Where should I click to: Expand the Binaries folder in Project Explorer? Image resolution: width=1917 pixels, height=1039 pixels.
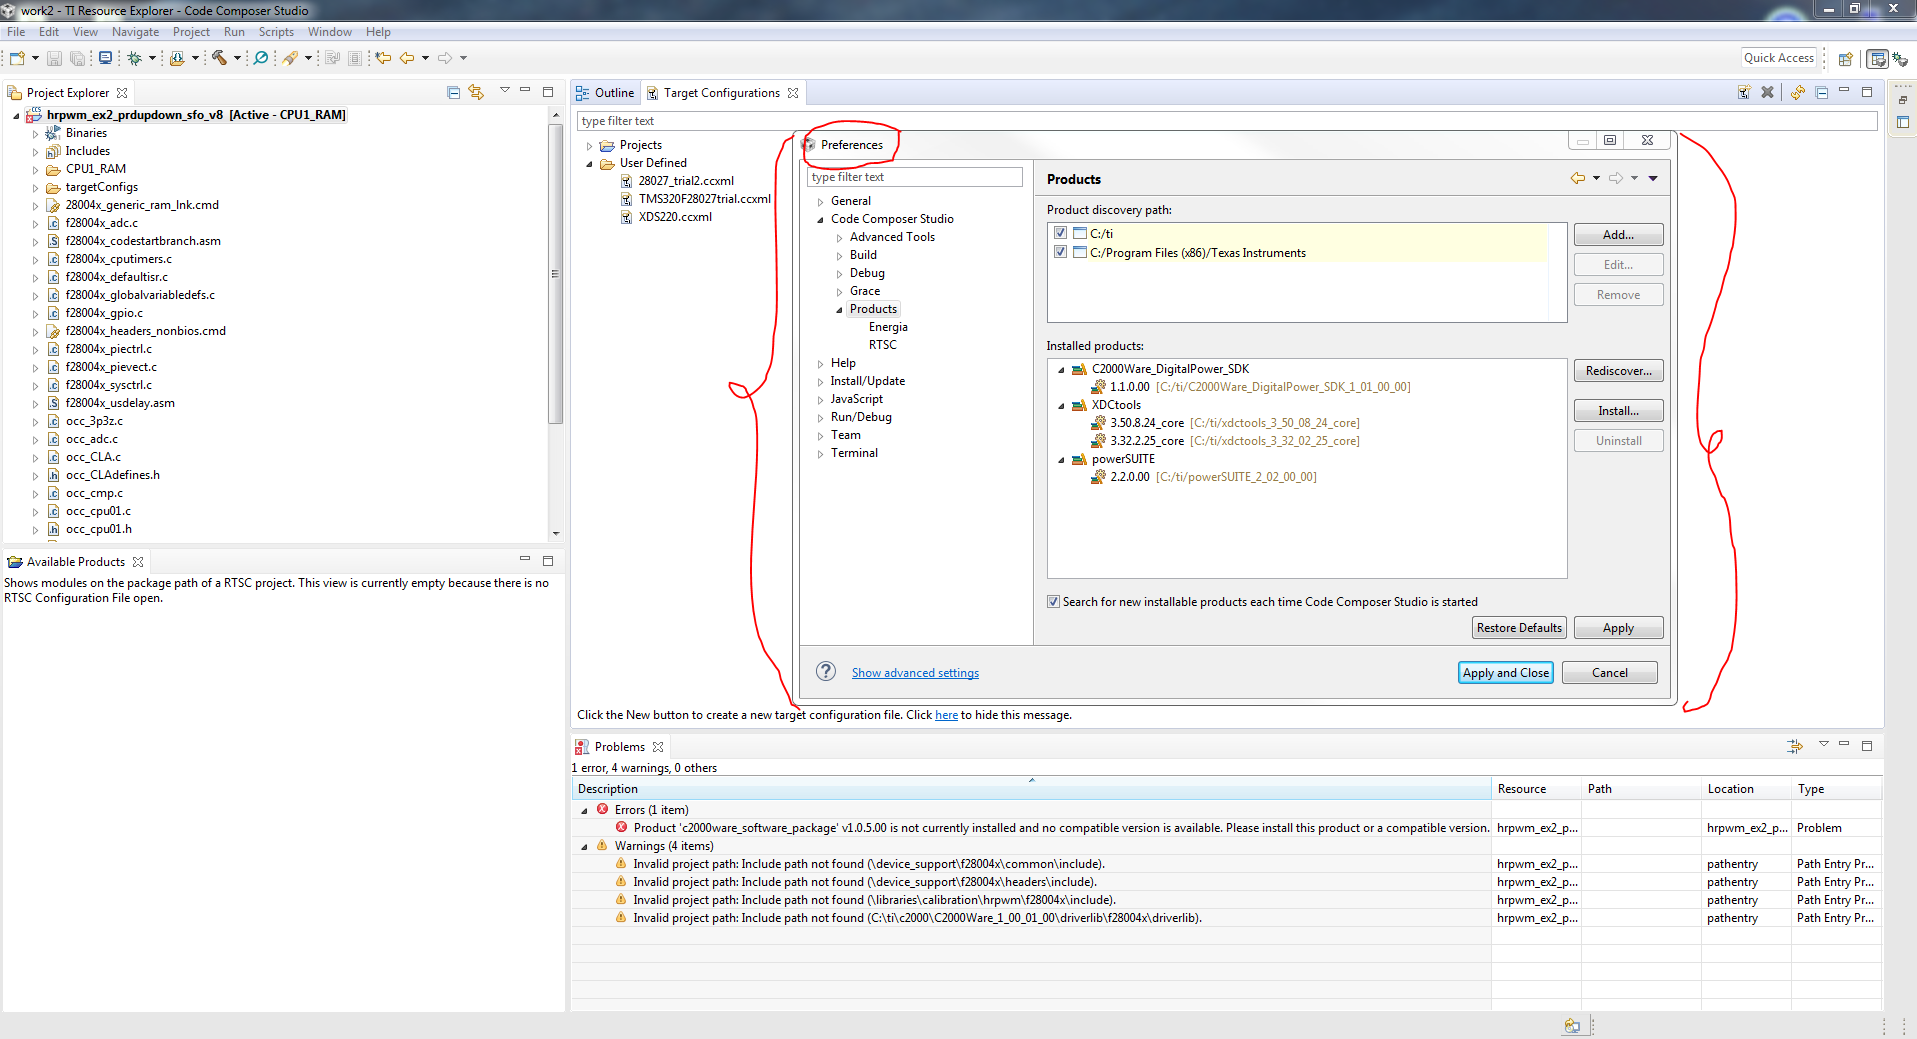pos(36,134)
